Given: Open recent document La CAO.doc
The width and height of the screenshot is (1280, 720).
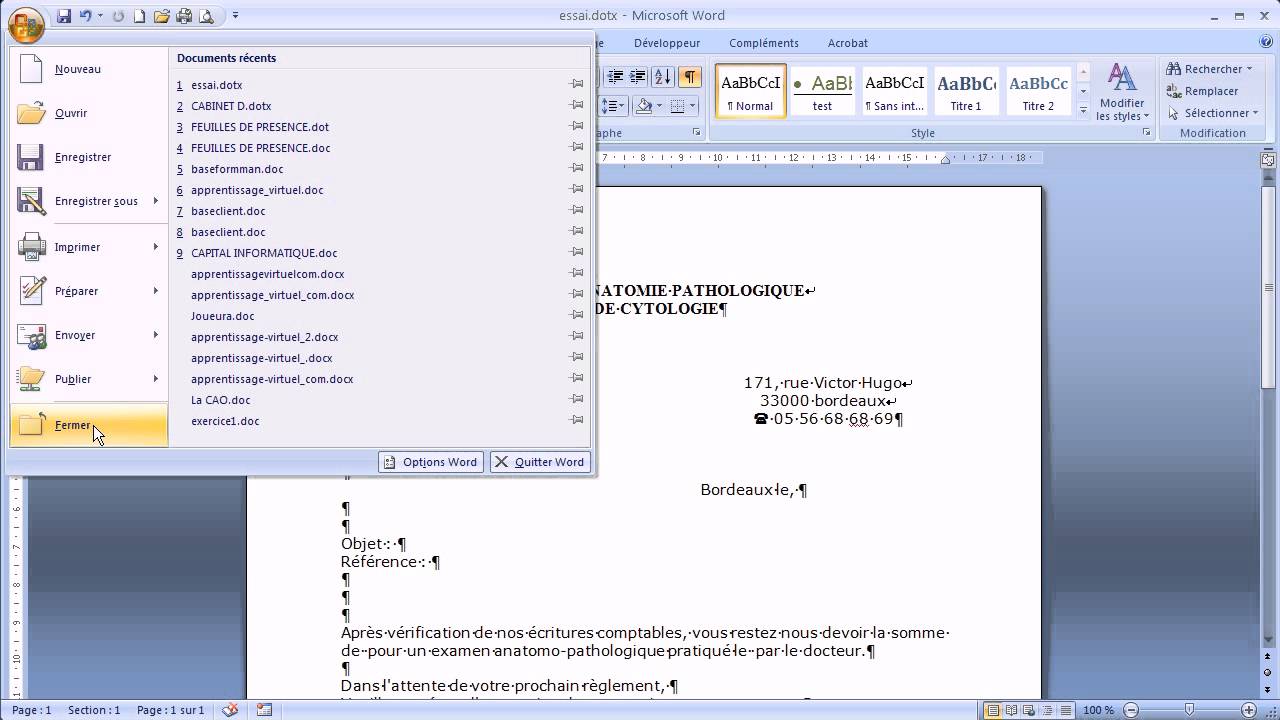Looking at the screenshot, I should tap(220, 400).
